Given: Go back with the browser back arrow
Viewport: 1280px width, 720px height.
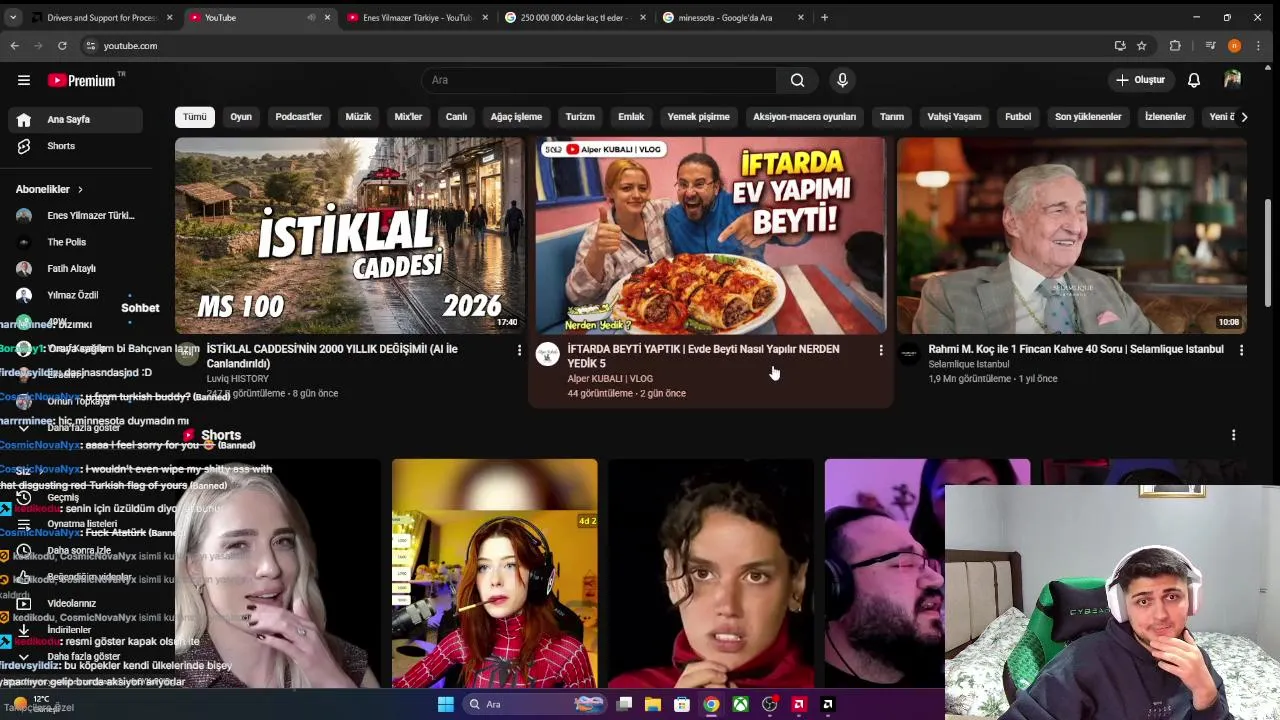Looking at the screenshot, I should (14, 46).
